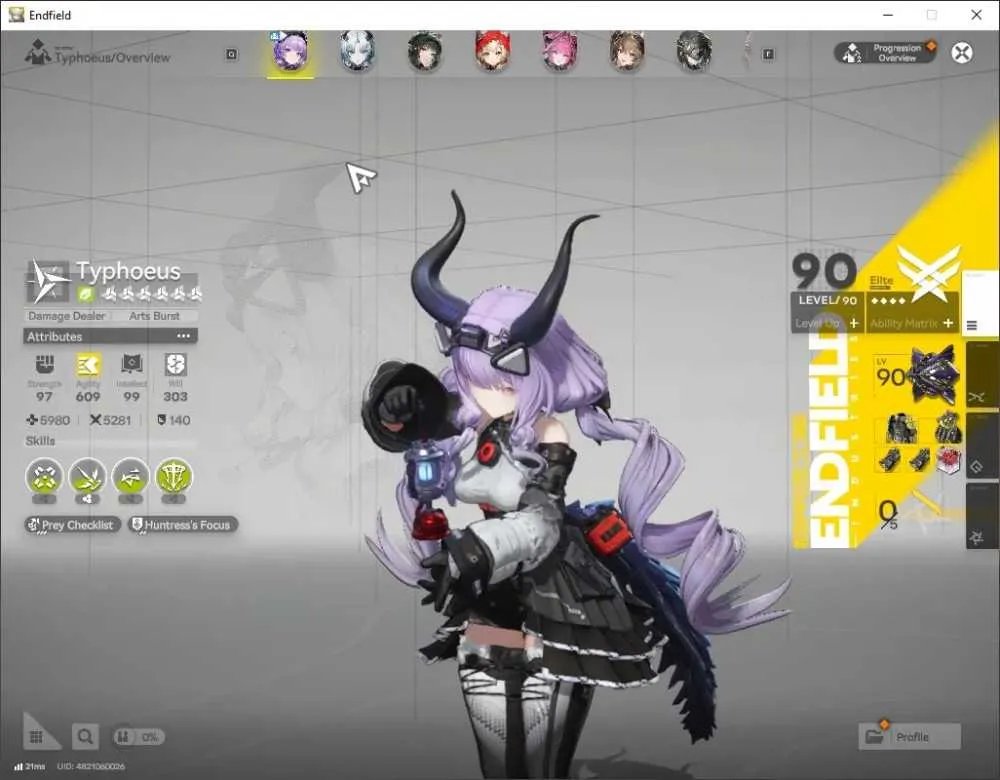Select the silver-haired operator portrait

357,52
